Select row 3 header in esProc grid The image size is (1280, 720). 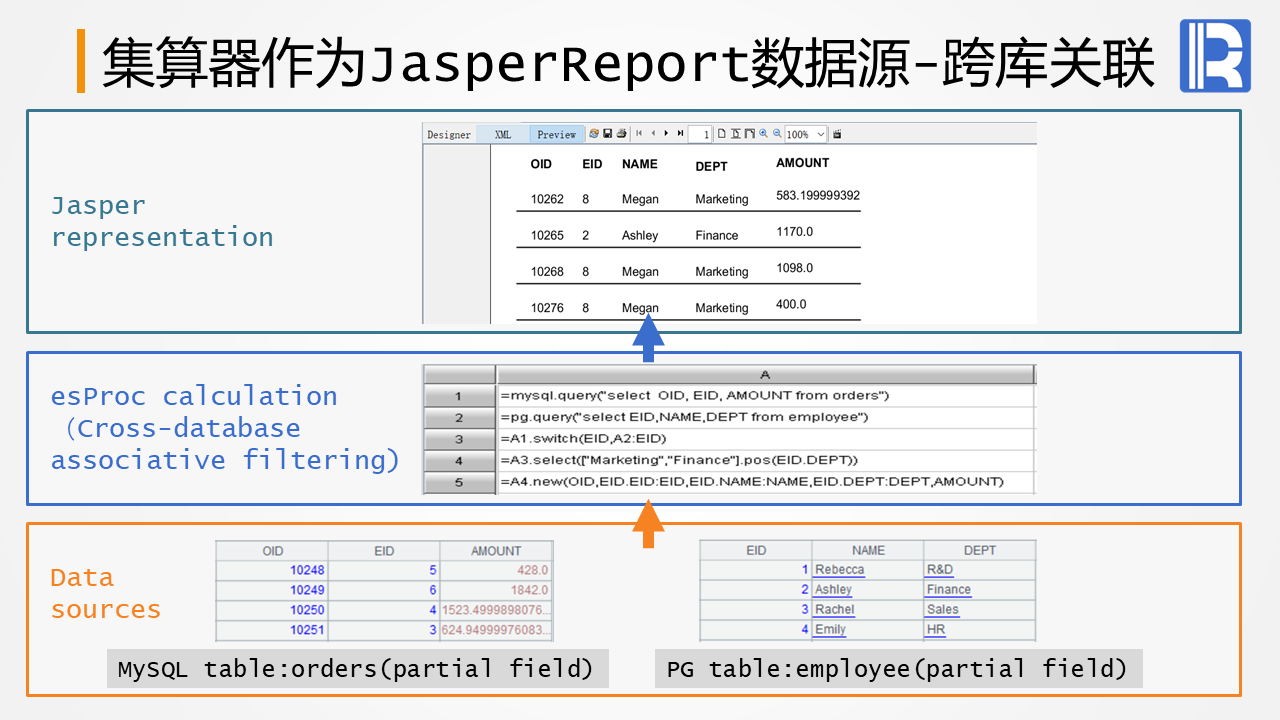(x=459, y=439)
